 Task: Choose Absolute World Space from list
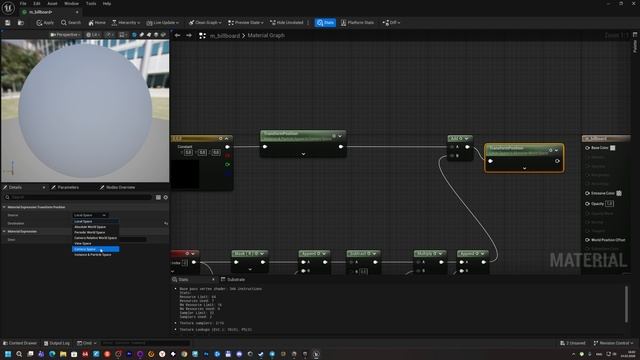pyautogui.click(x=96, y=227)
